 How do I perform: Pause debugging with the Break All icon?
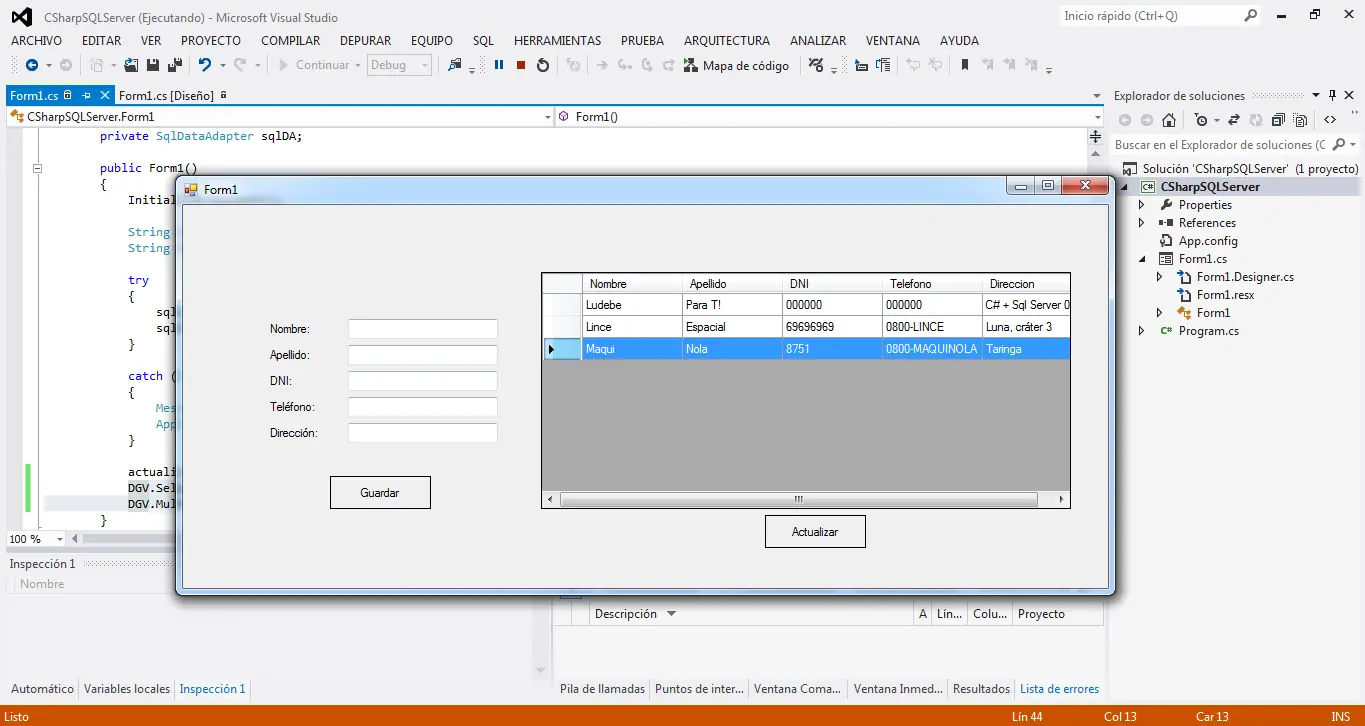(499, 65)
